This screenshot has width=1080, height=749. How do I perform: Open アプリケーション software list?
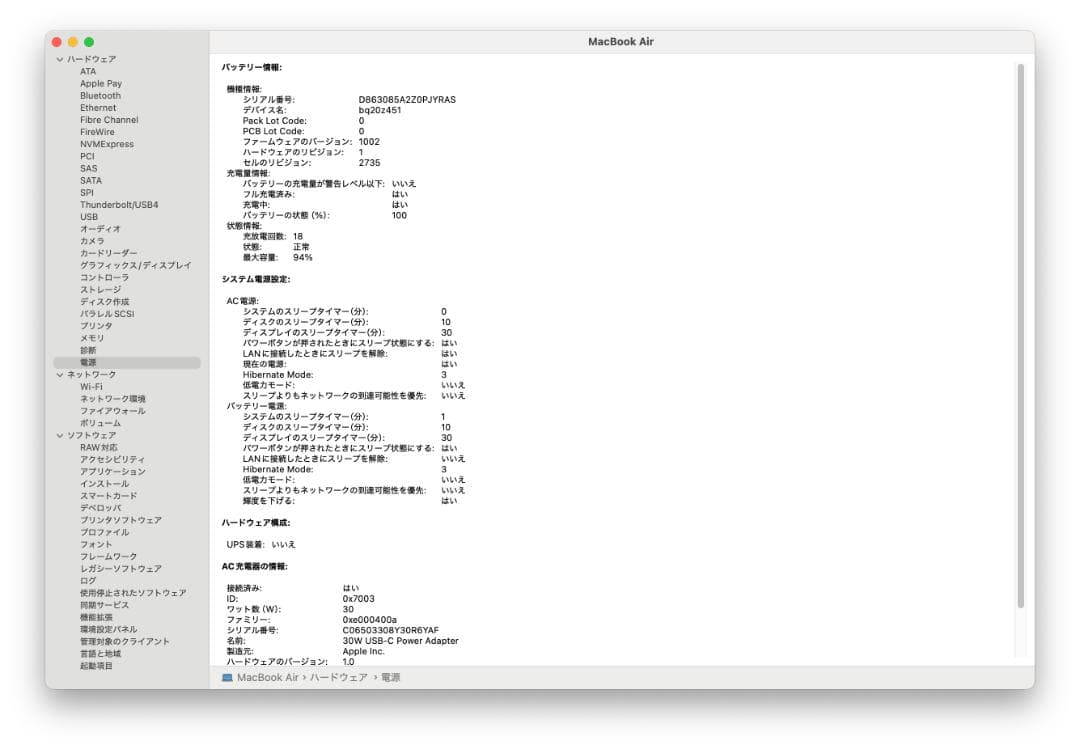pos(112,472)
